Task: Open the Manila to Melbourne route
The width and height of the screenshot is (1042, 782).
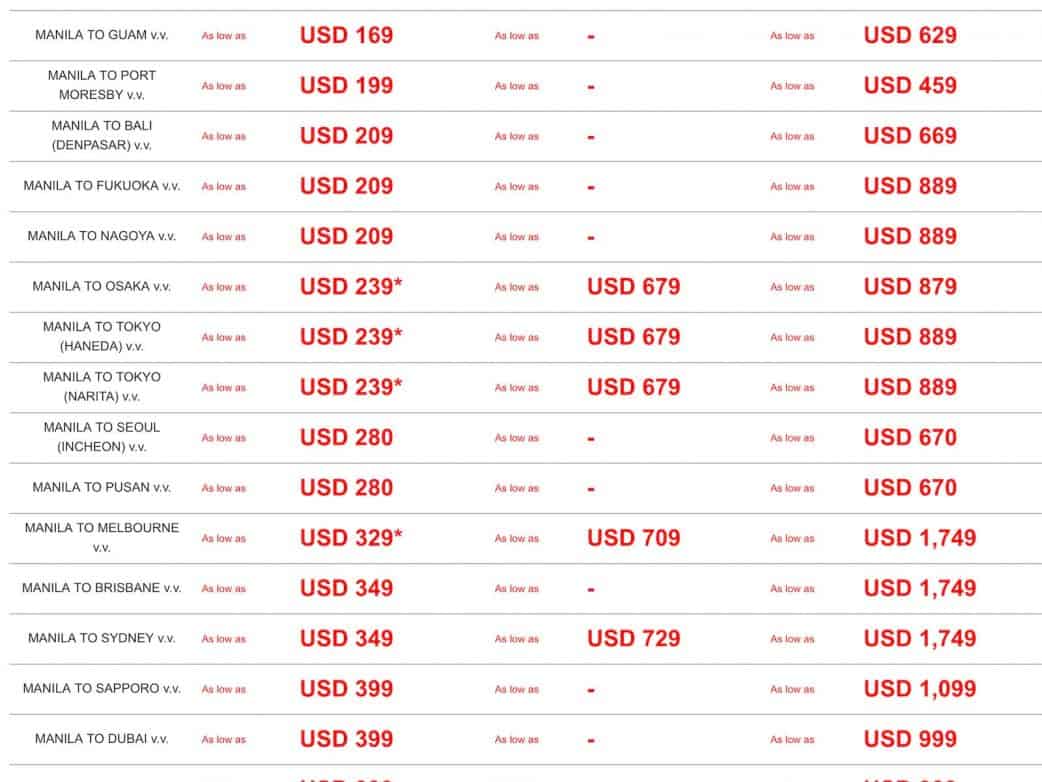Action: (101, 538)
